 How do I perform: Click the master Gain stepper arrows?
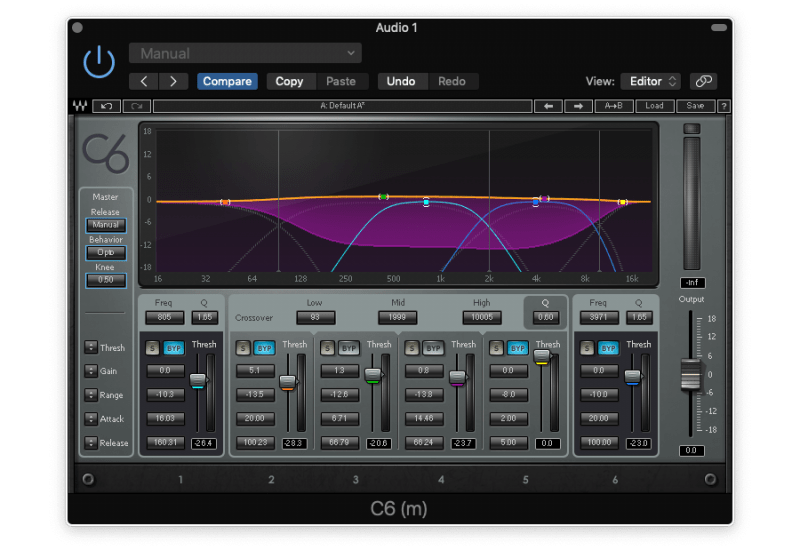coord(91,371)
